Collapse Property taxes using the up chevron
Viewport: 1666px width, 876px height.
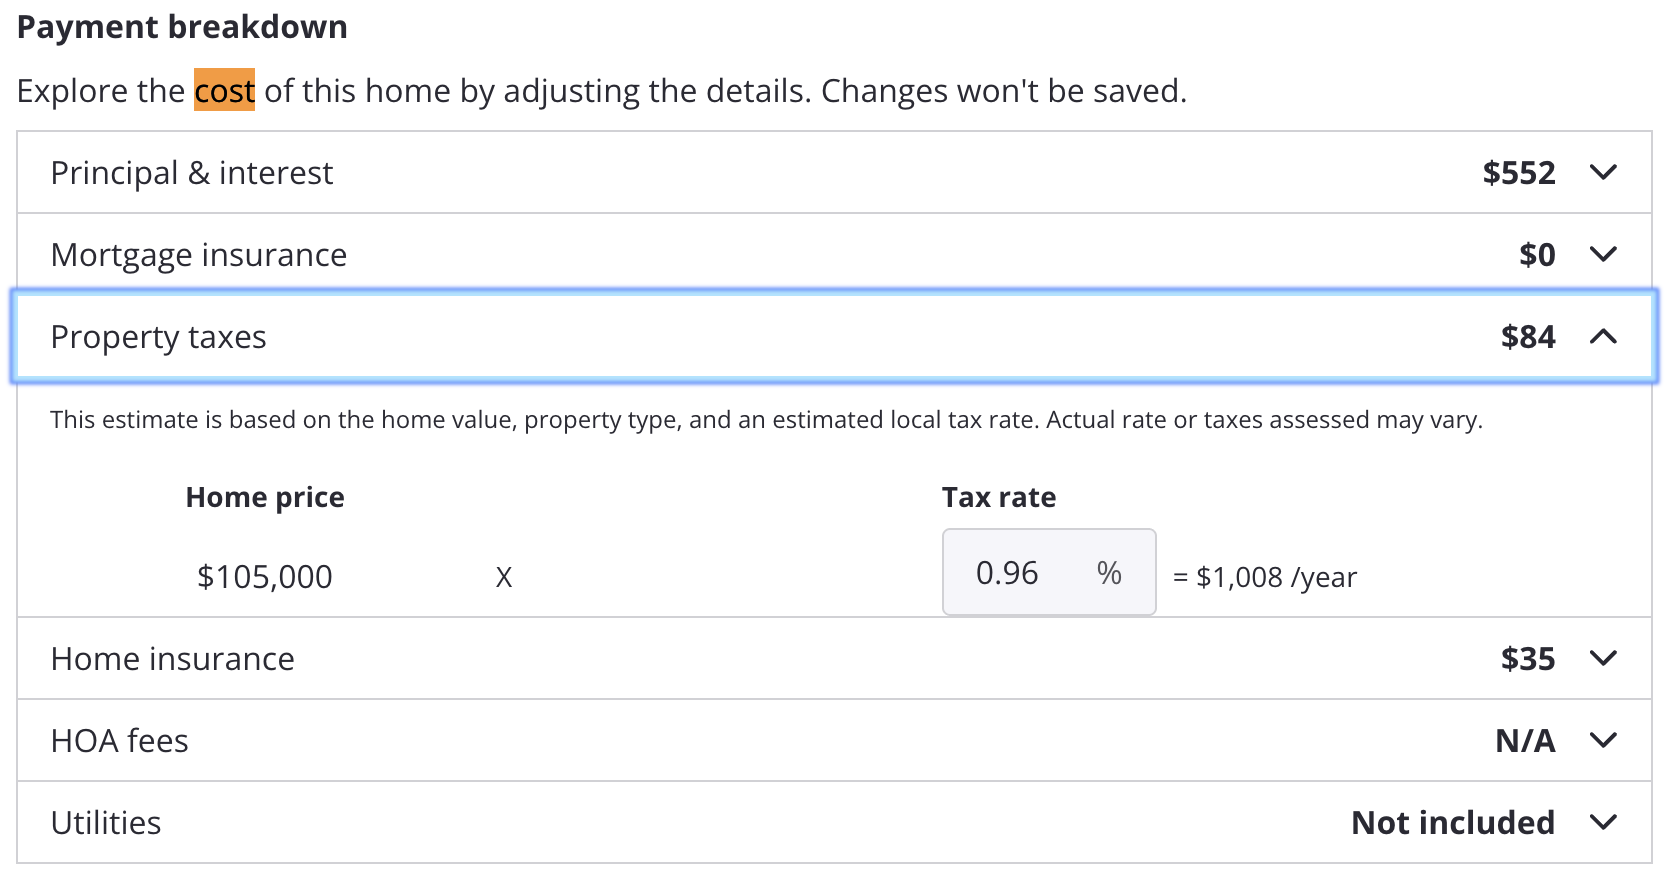click(1603, 337)
